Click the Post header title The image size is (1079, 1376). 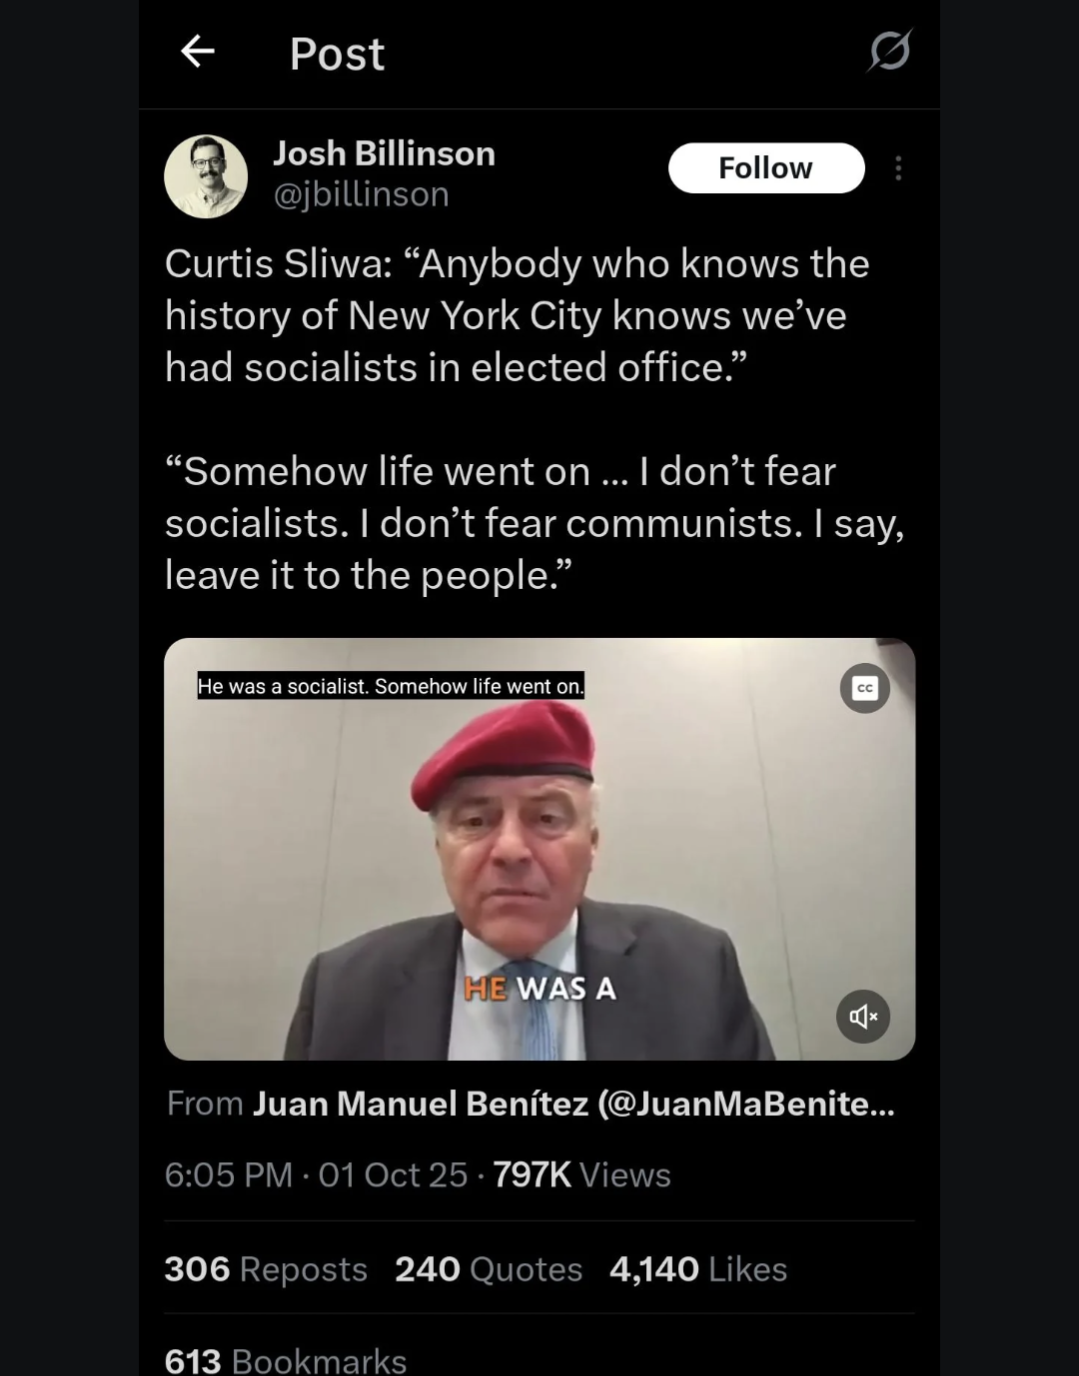coord(337,54)
